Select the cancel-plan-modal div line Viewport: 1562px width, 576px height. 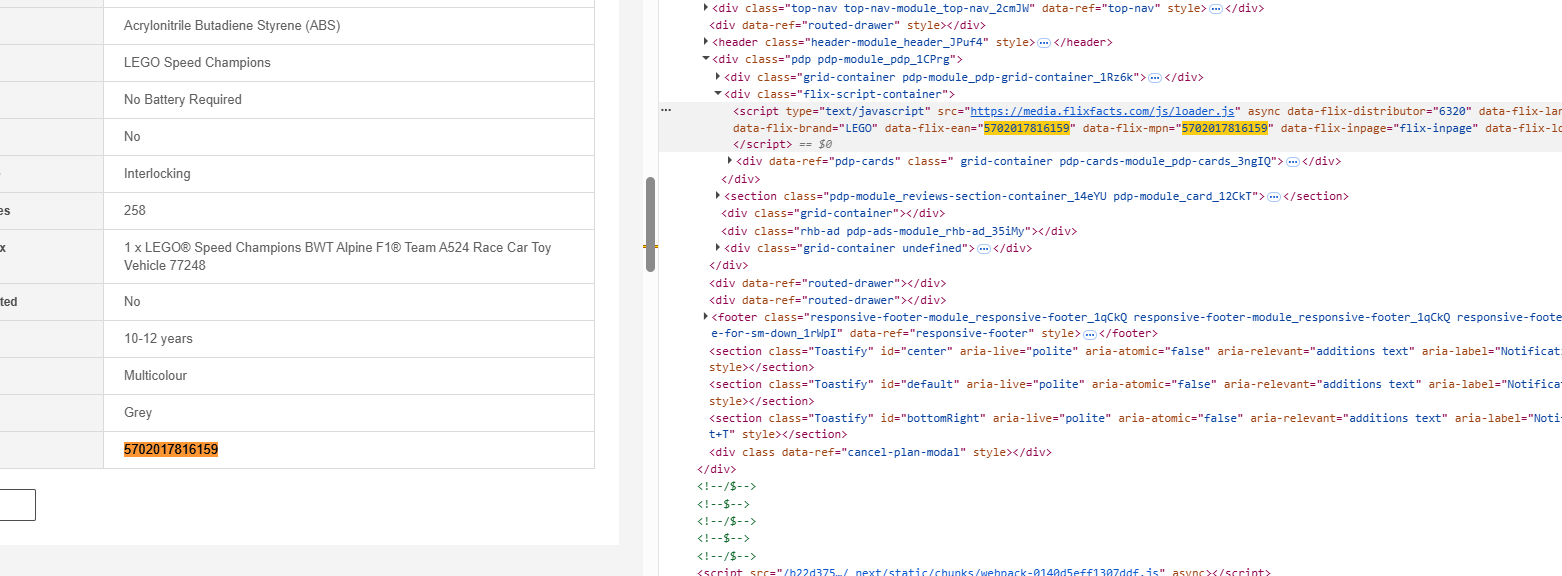[x=880, y=453]
